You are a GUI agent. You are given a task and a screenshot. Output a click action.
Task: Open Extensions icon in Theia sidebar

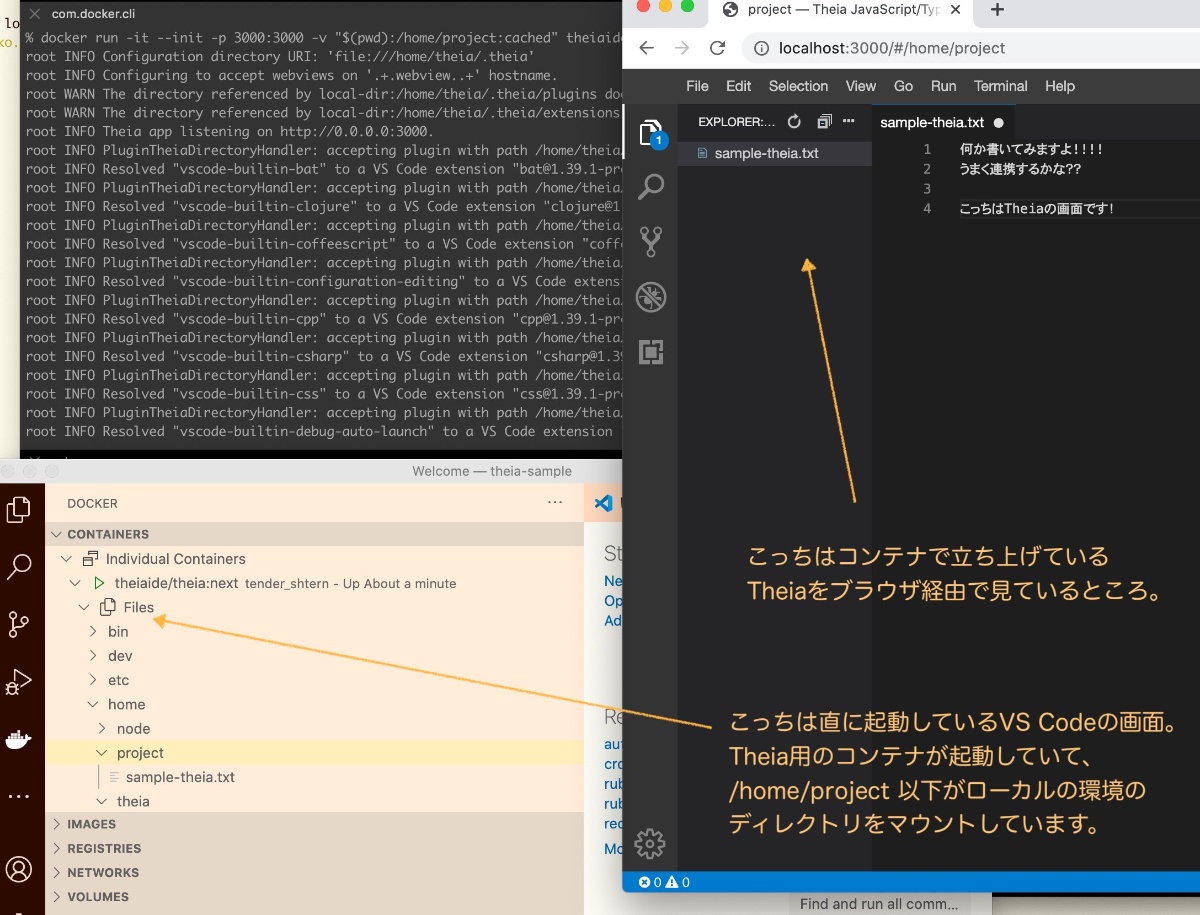(x=651, y=352)
